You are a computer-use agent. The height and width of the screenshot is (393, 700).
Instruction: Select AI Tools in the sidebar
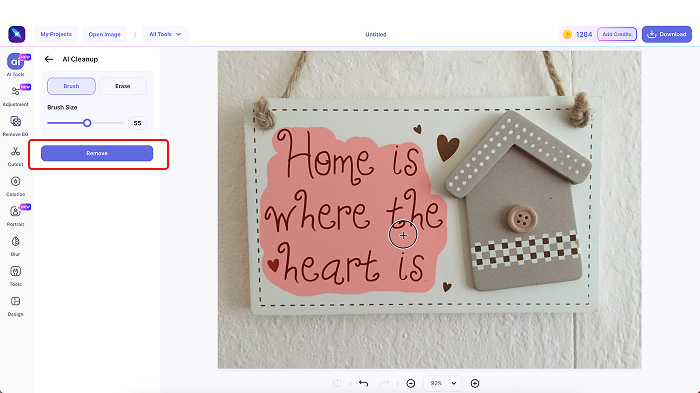tap(16, 65)
